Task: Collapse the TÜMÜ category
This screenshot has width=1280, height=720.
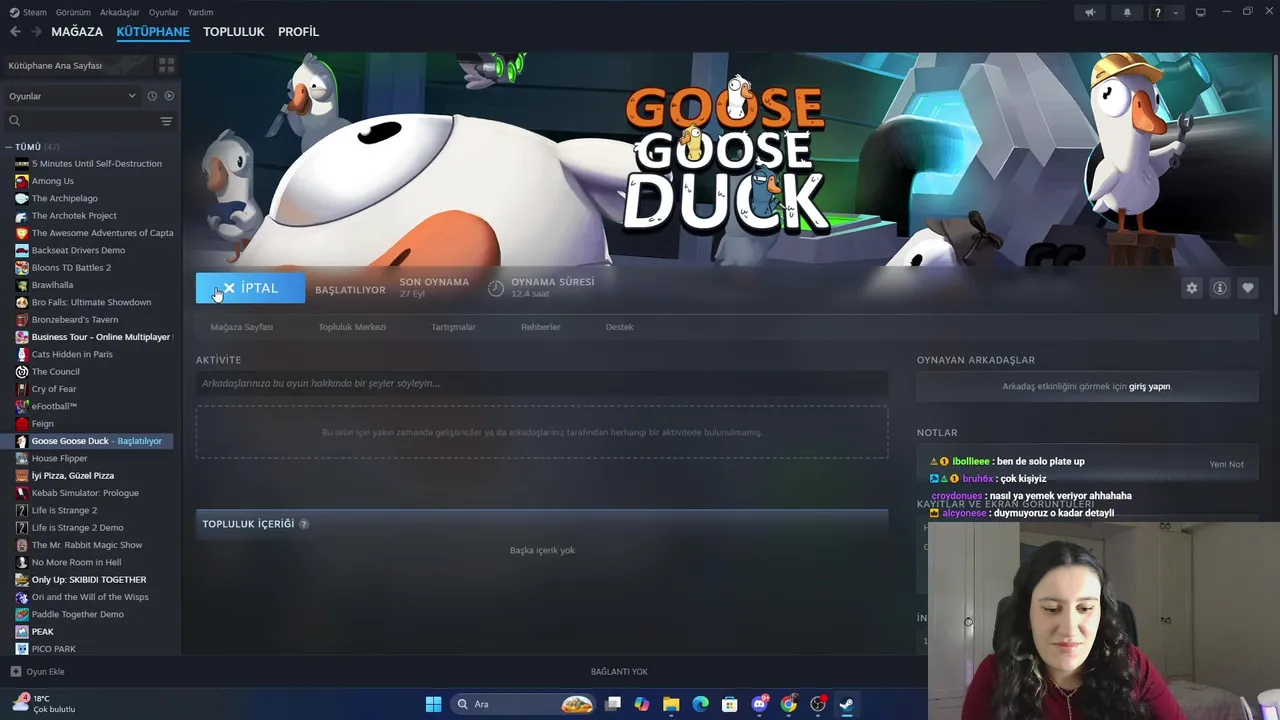Action: [x=8, y=147]
